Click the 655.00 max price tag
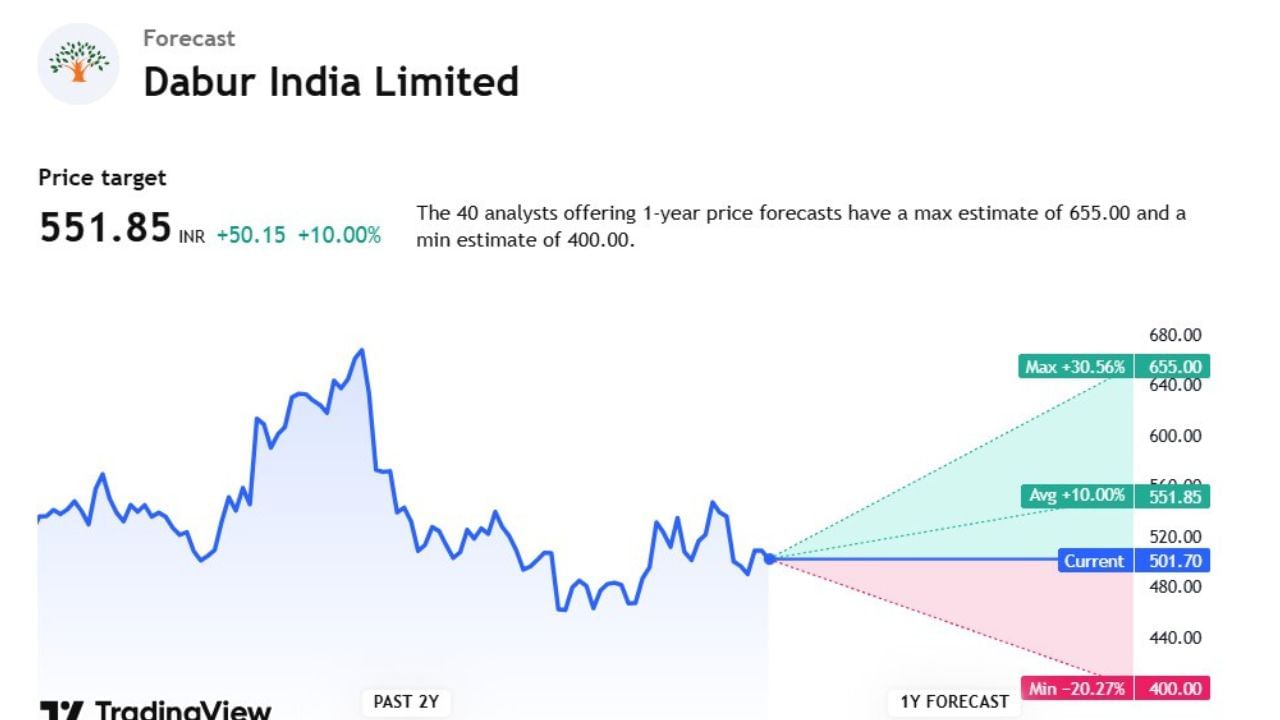 (x=1175, y=367)
